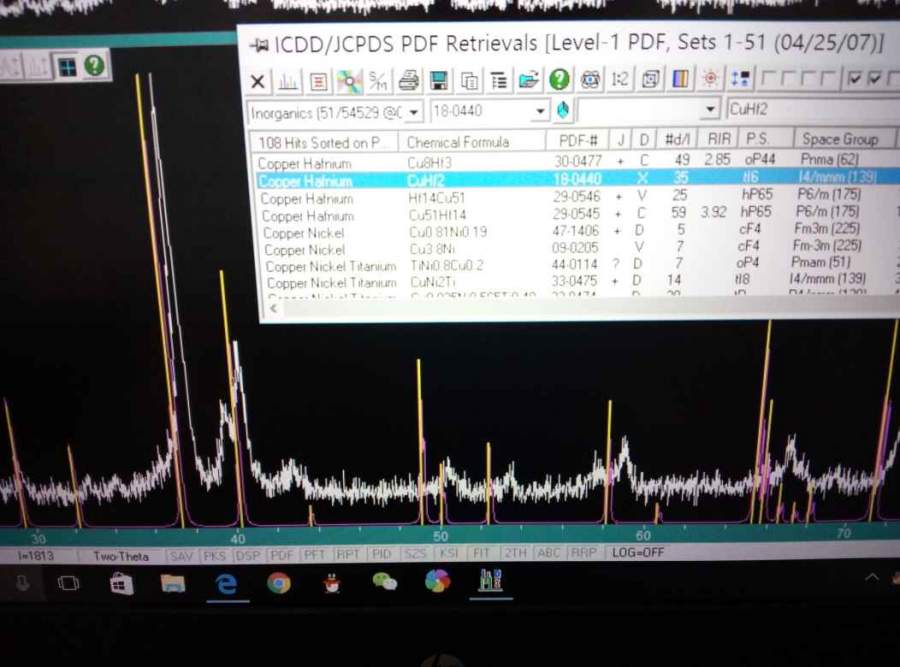This screenshot has width=900, height=667.
Task: Tick the third empty toolbar checkbox
Action: tap(808, 77)
